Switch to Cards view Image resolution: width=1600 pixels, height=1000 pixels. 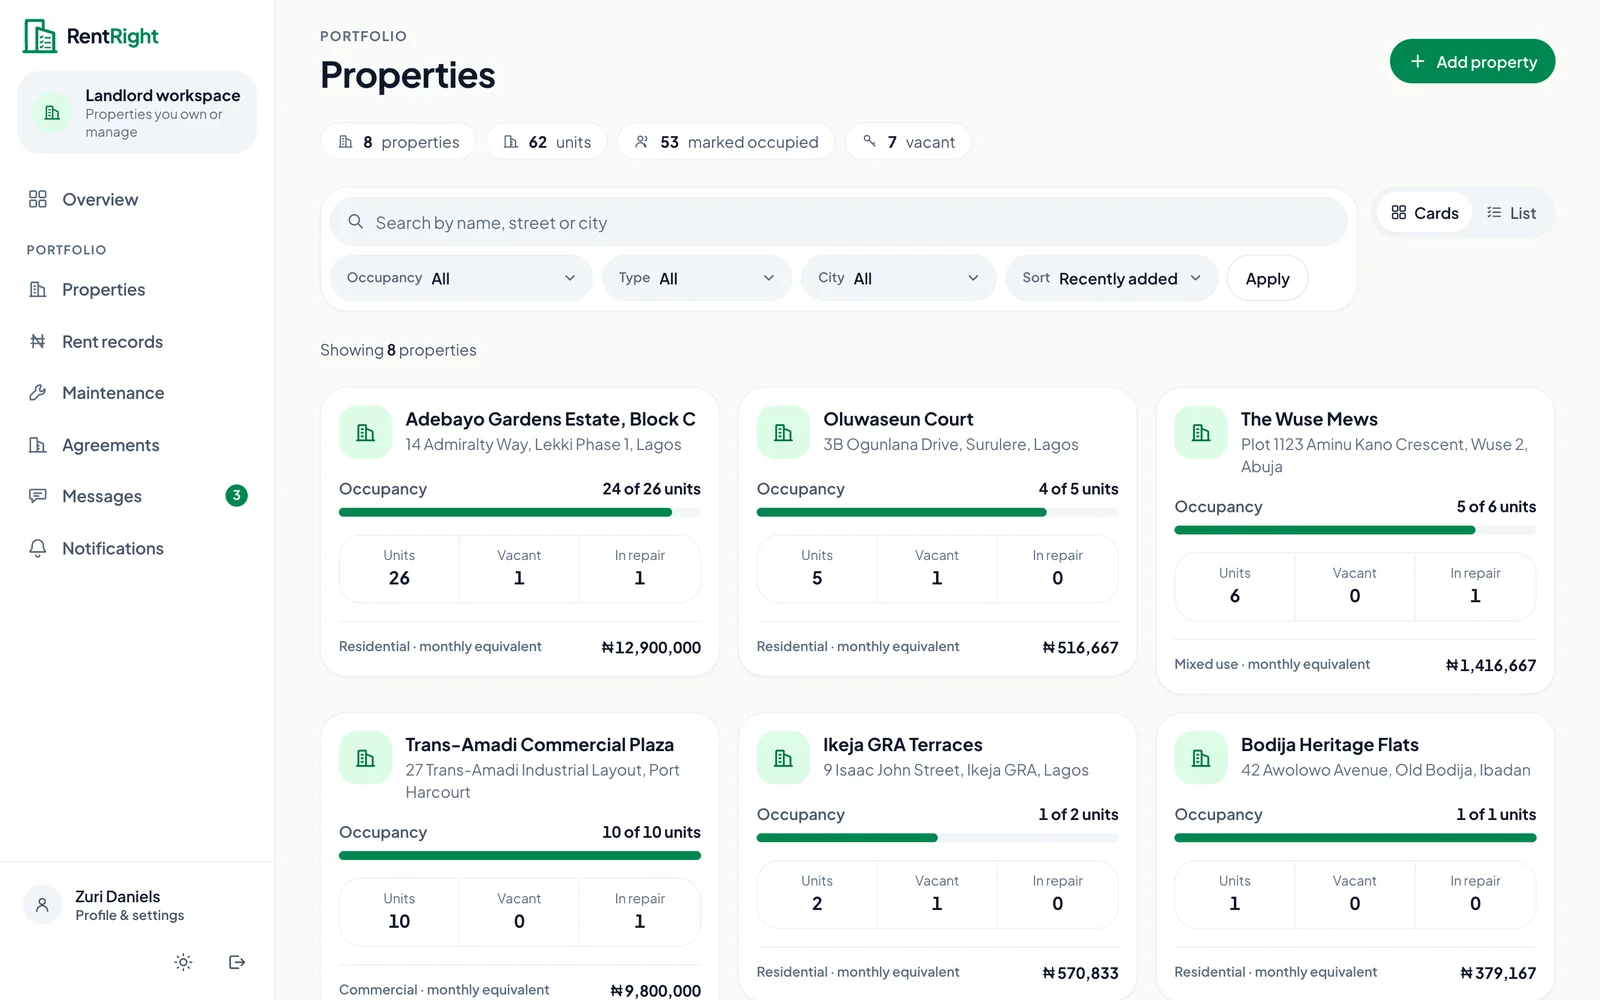tap(1425, 213)
